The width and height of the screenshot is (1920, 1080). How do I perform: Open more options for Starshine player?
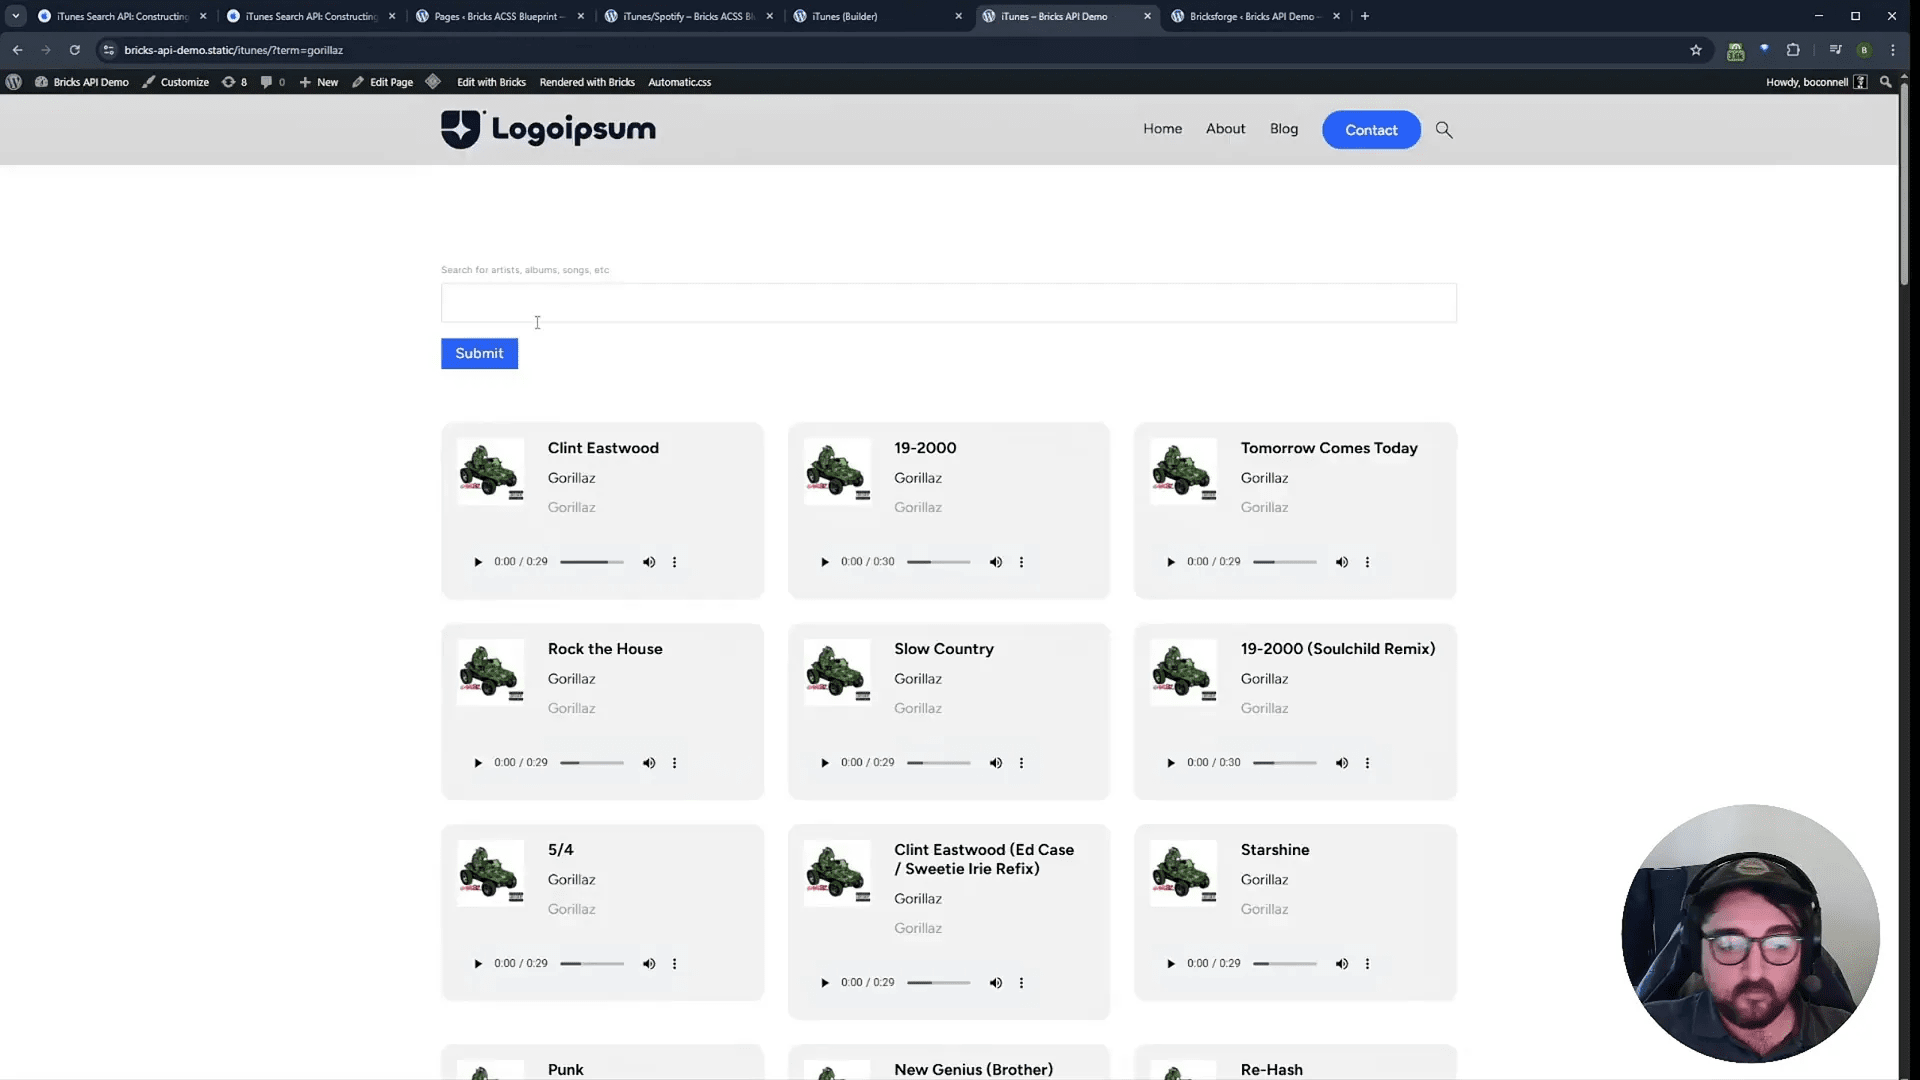click(x=1368, y=964)
